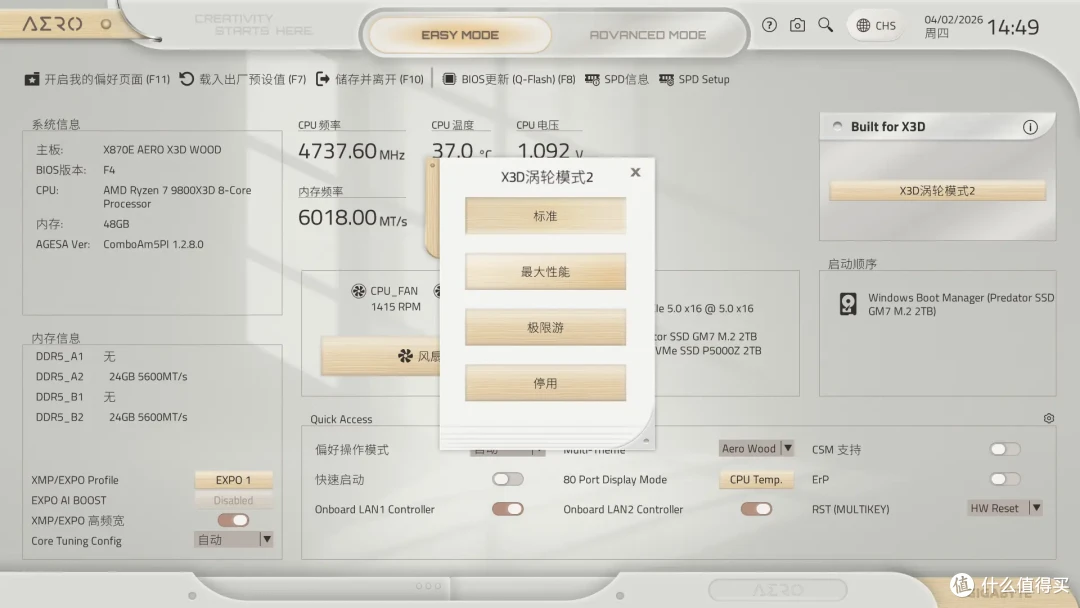Click the 4737.60 MHz CPU frequency
The height and width of the screenshot is (608, 1080).
[351, 151]
